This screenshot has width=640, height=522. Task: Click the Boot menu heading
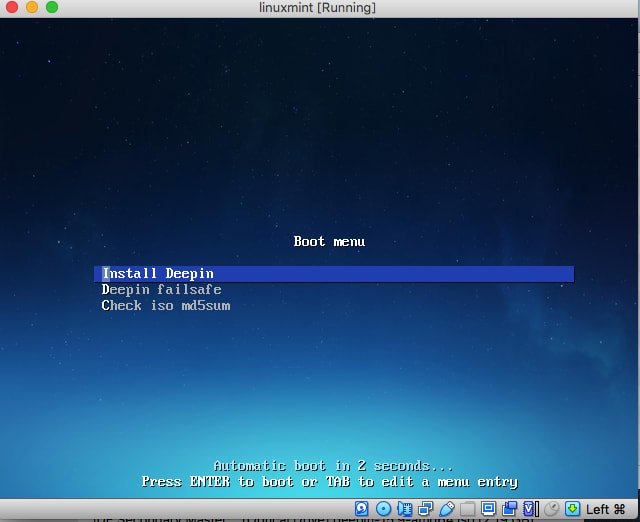(329, 242)
